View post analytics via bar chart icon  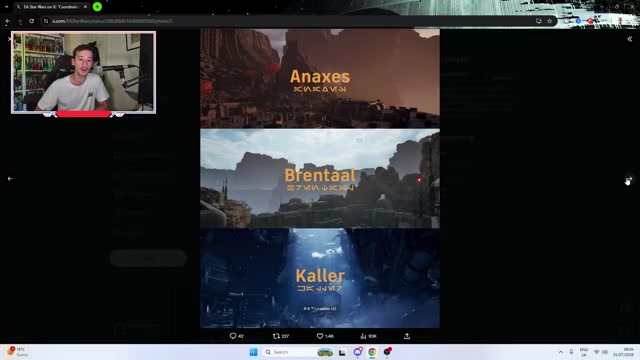point(363,336)
